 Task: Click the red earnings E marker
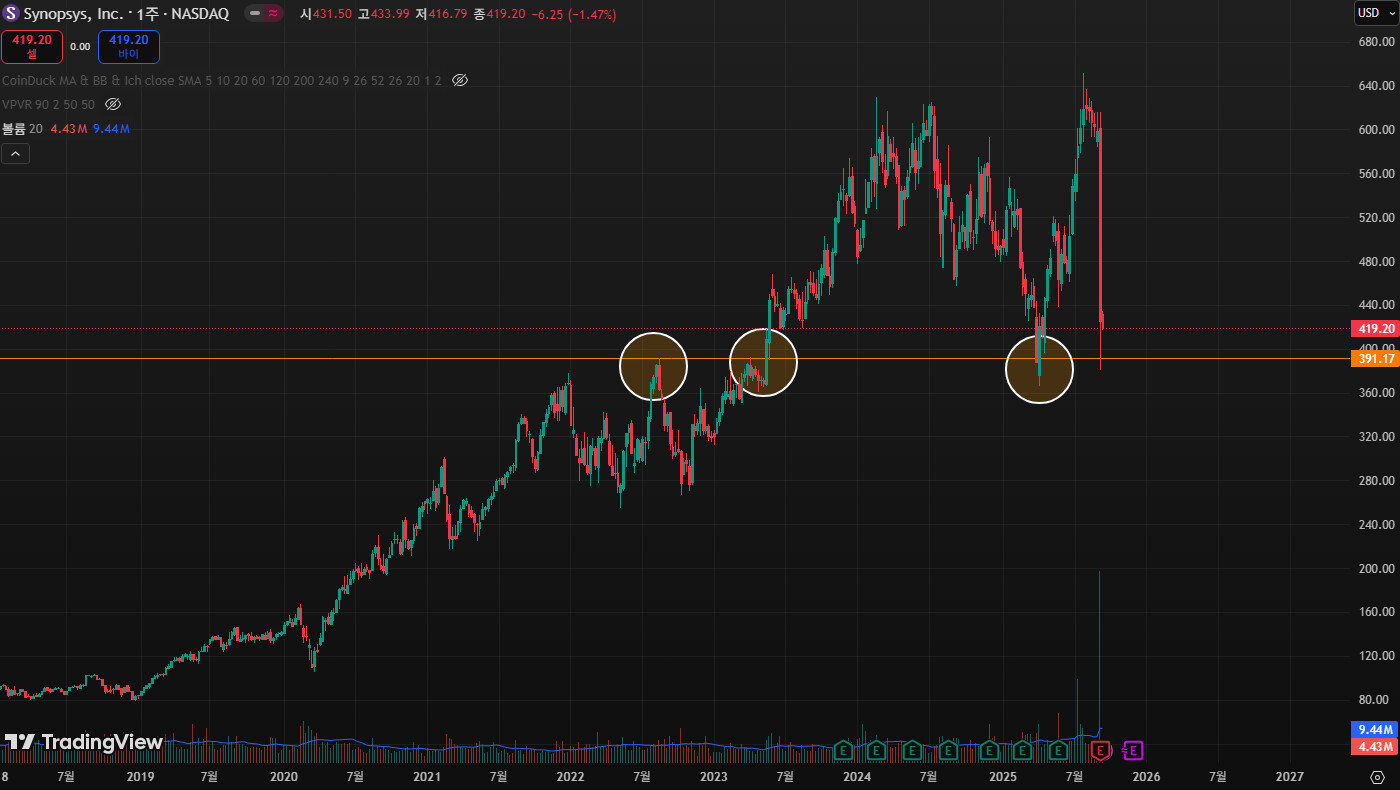click(x=1101, y=750)
